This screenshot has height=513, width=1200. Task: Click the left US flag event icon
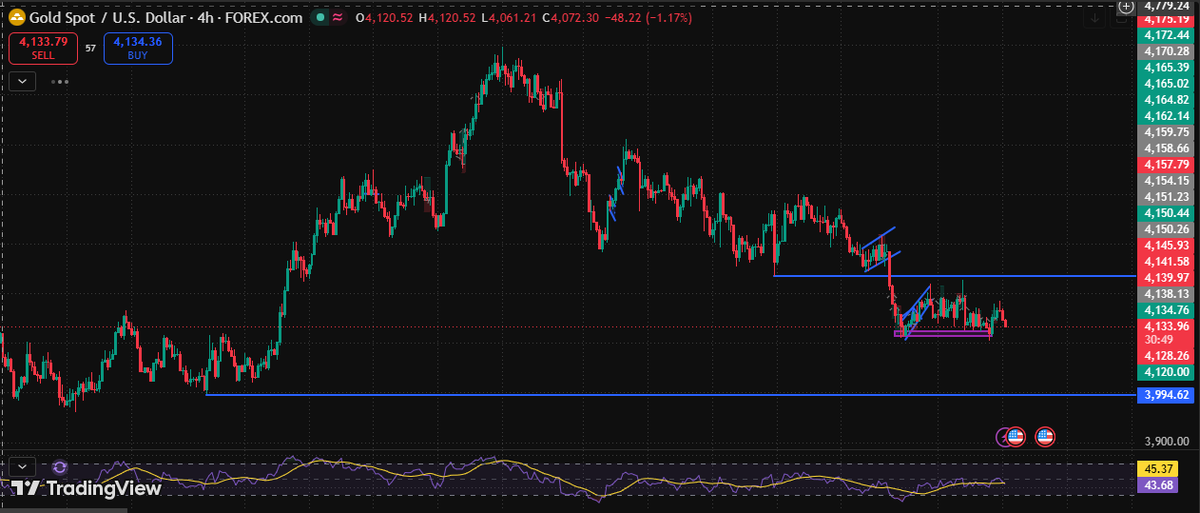(1014, 436)
